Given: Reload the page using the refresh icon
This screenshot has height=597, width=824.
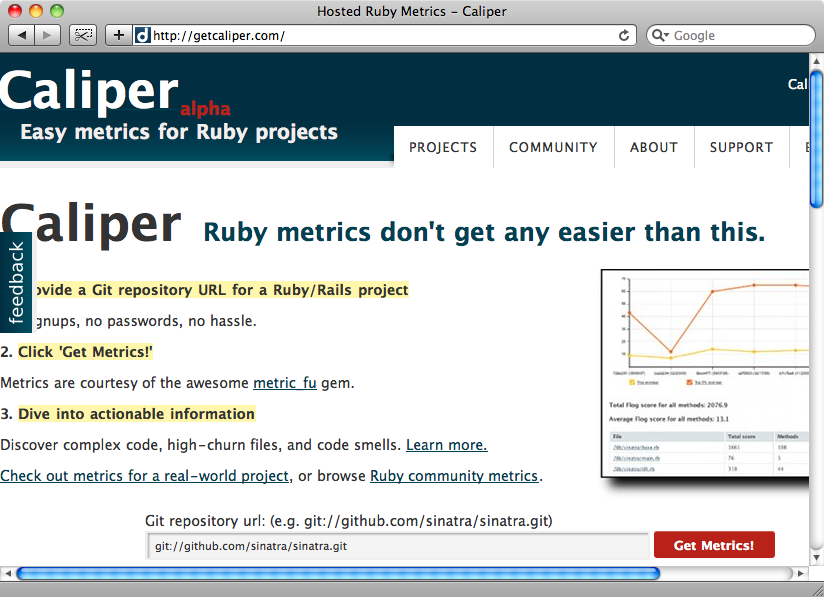Looking at the screenshot, I should pos(624,35).
